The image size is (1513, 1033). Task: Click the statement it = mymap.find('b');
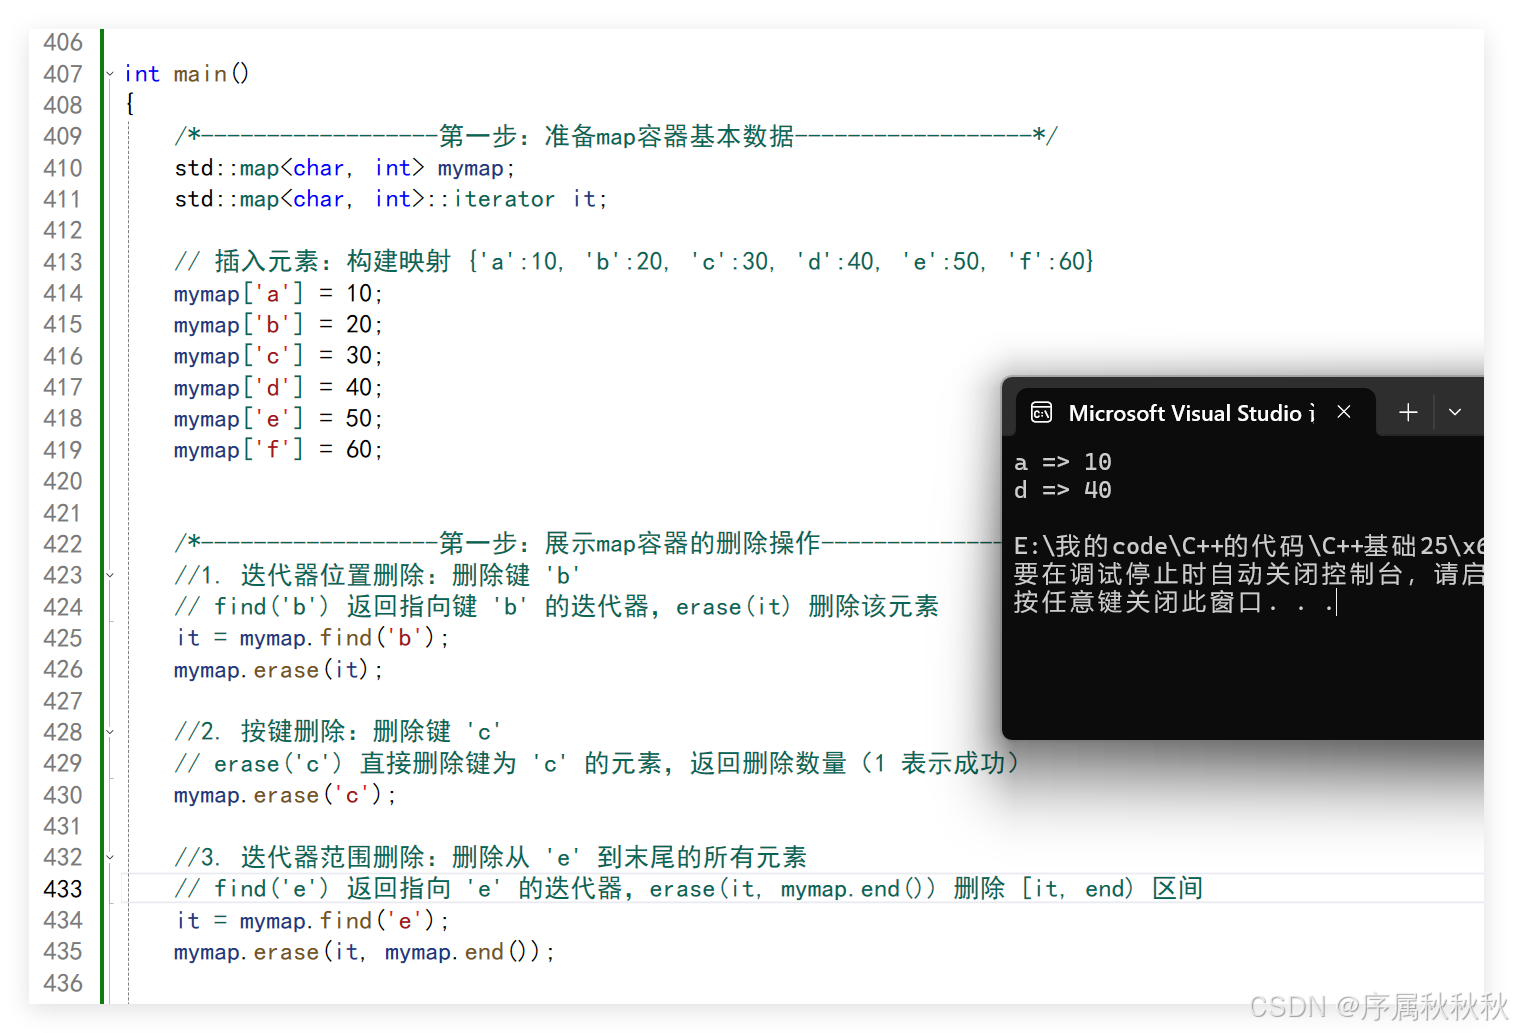pyautogui.click(x=312, y=638)
